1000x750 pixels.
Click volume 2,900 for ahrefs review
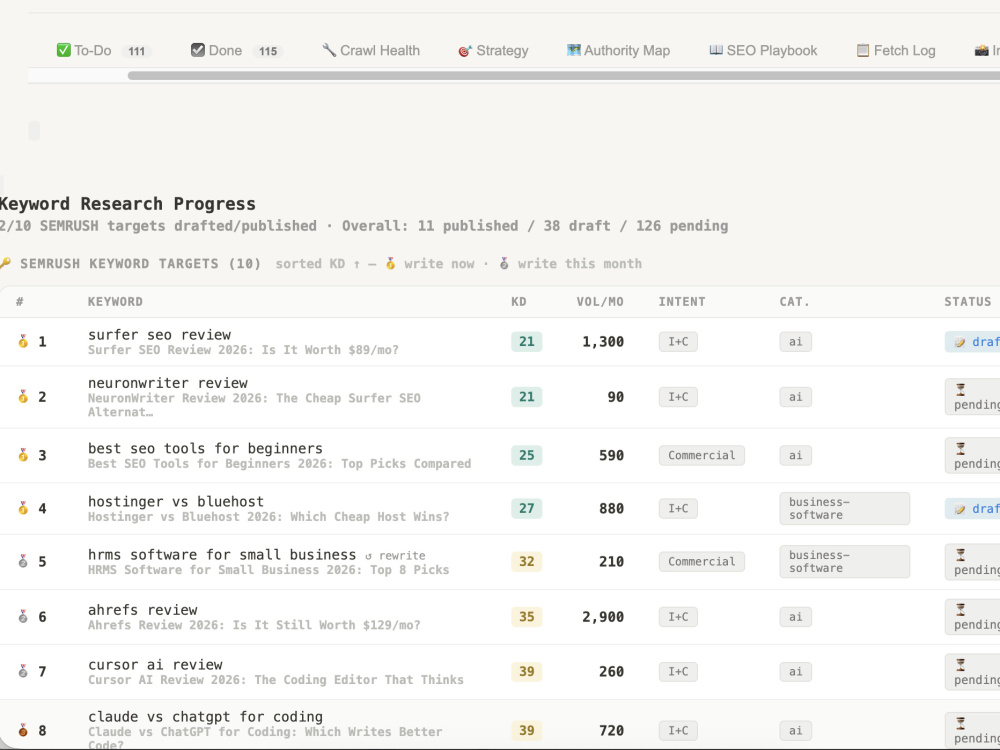(x=603, y=617)
